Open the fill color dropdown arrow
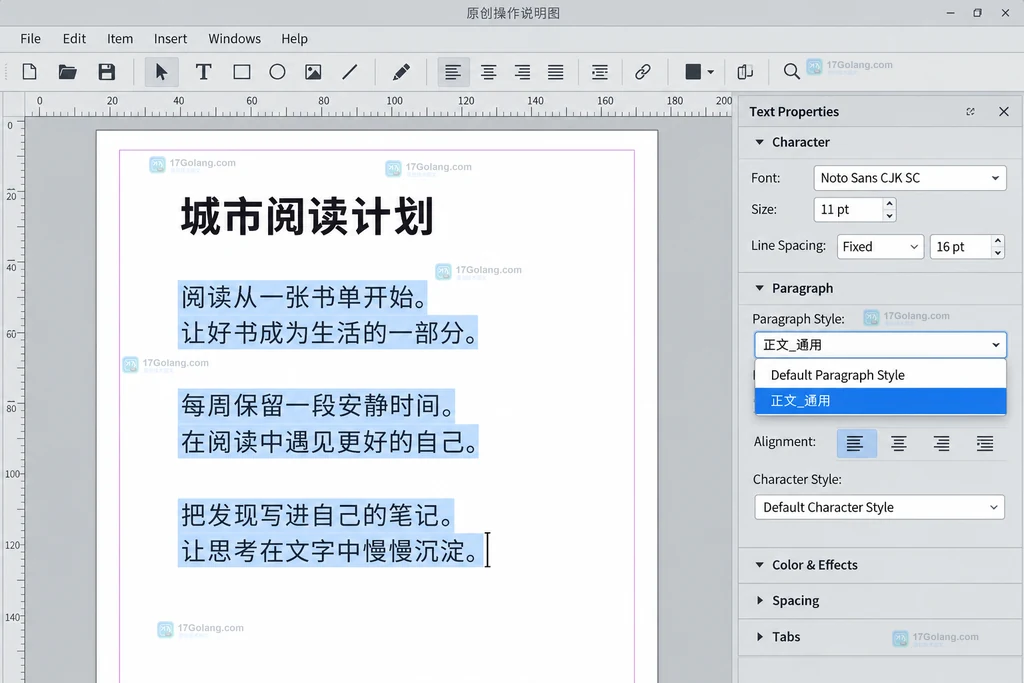Image resolution: width=1024 pixels, height=683 pixels. point(711,72)
